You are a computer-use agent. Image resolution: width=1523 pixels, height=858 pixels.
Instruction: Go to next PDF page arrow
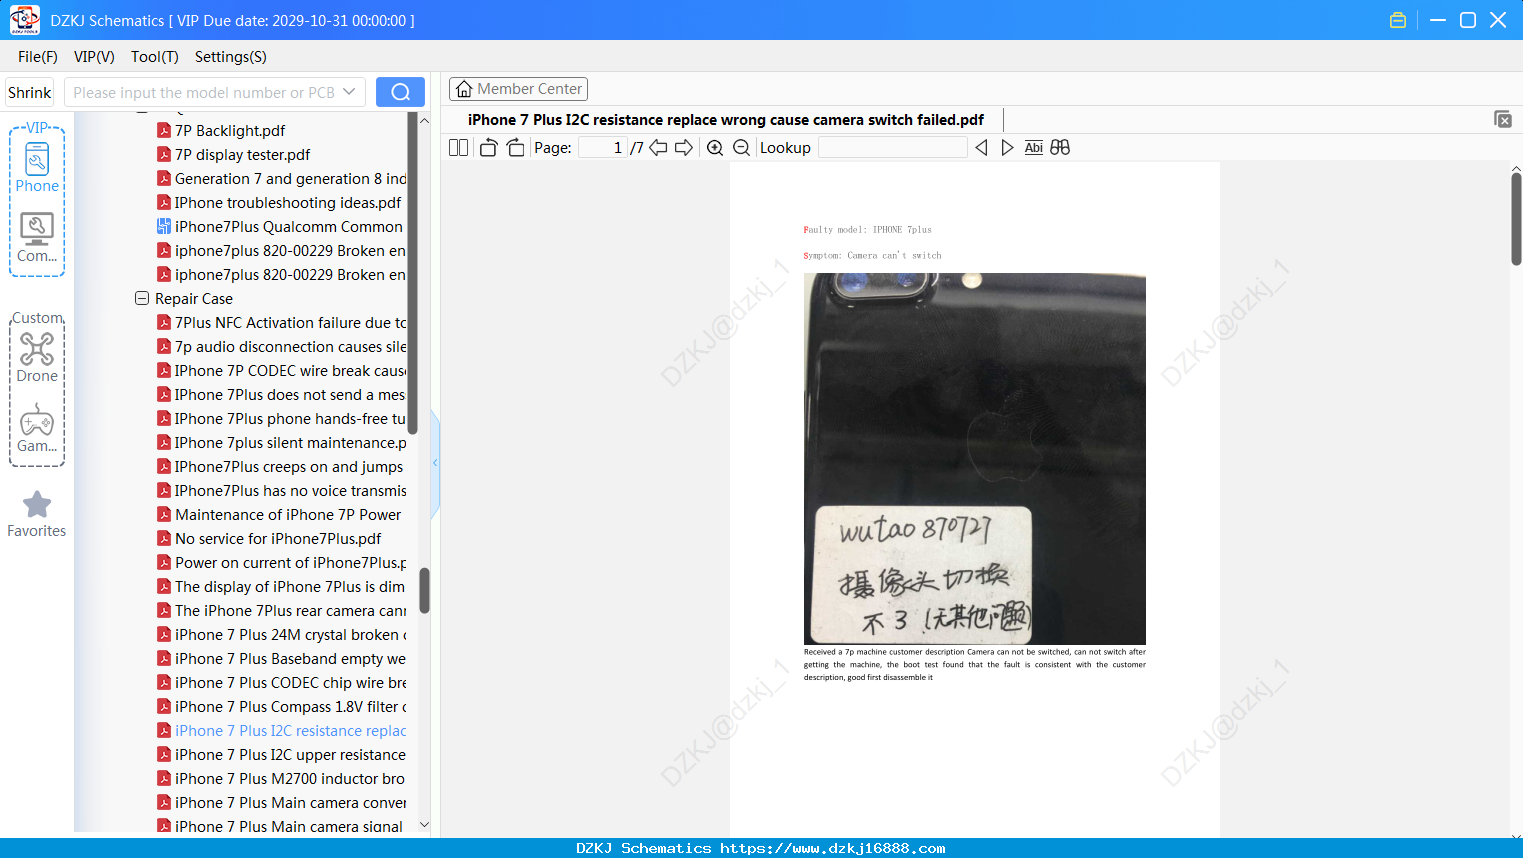pyautogui.click(x=684, y=148)
